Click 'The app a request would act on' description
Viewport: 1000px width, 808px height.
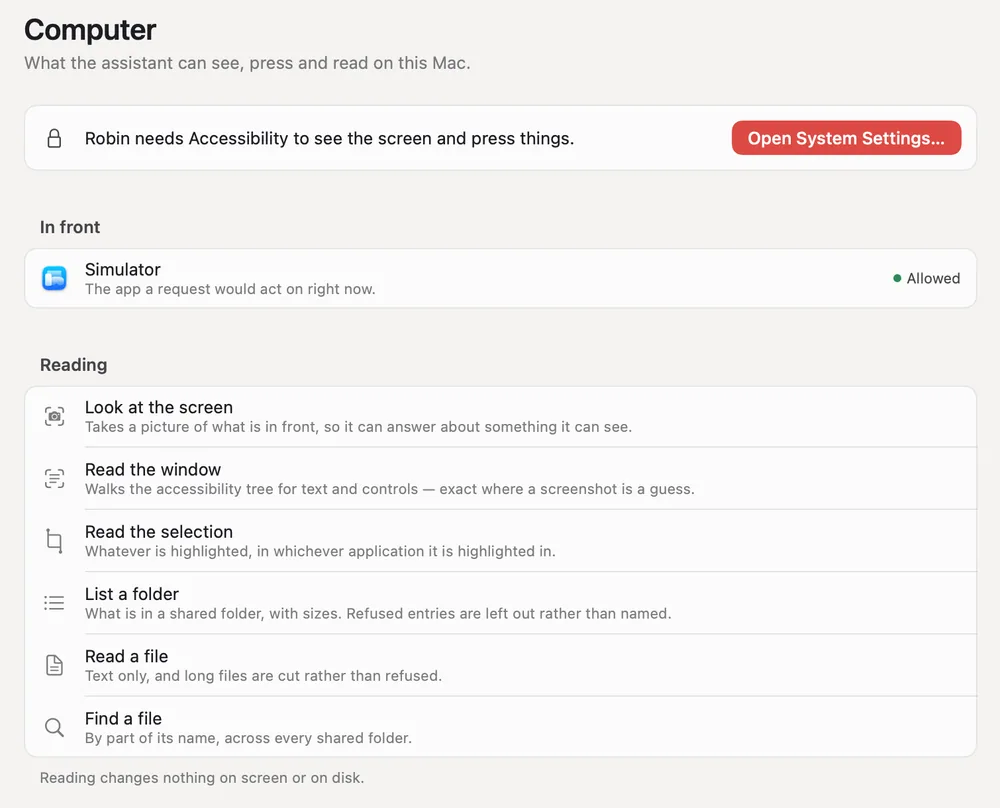(230, 289)
